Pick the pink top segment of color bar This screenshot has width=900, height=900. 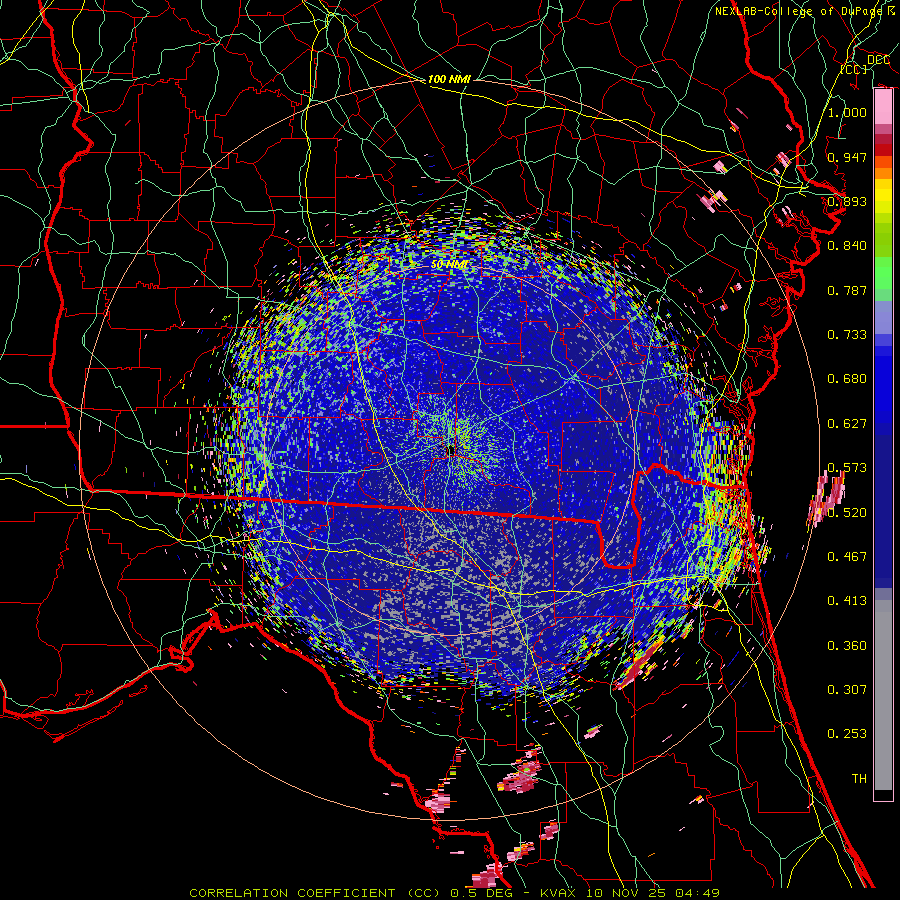(883, 107)
